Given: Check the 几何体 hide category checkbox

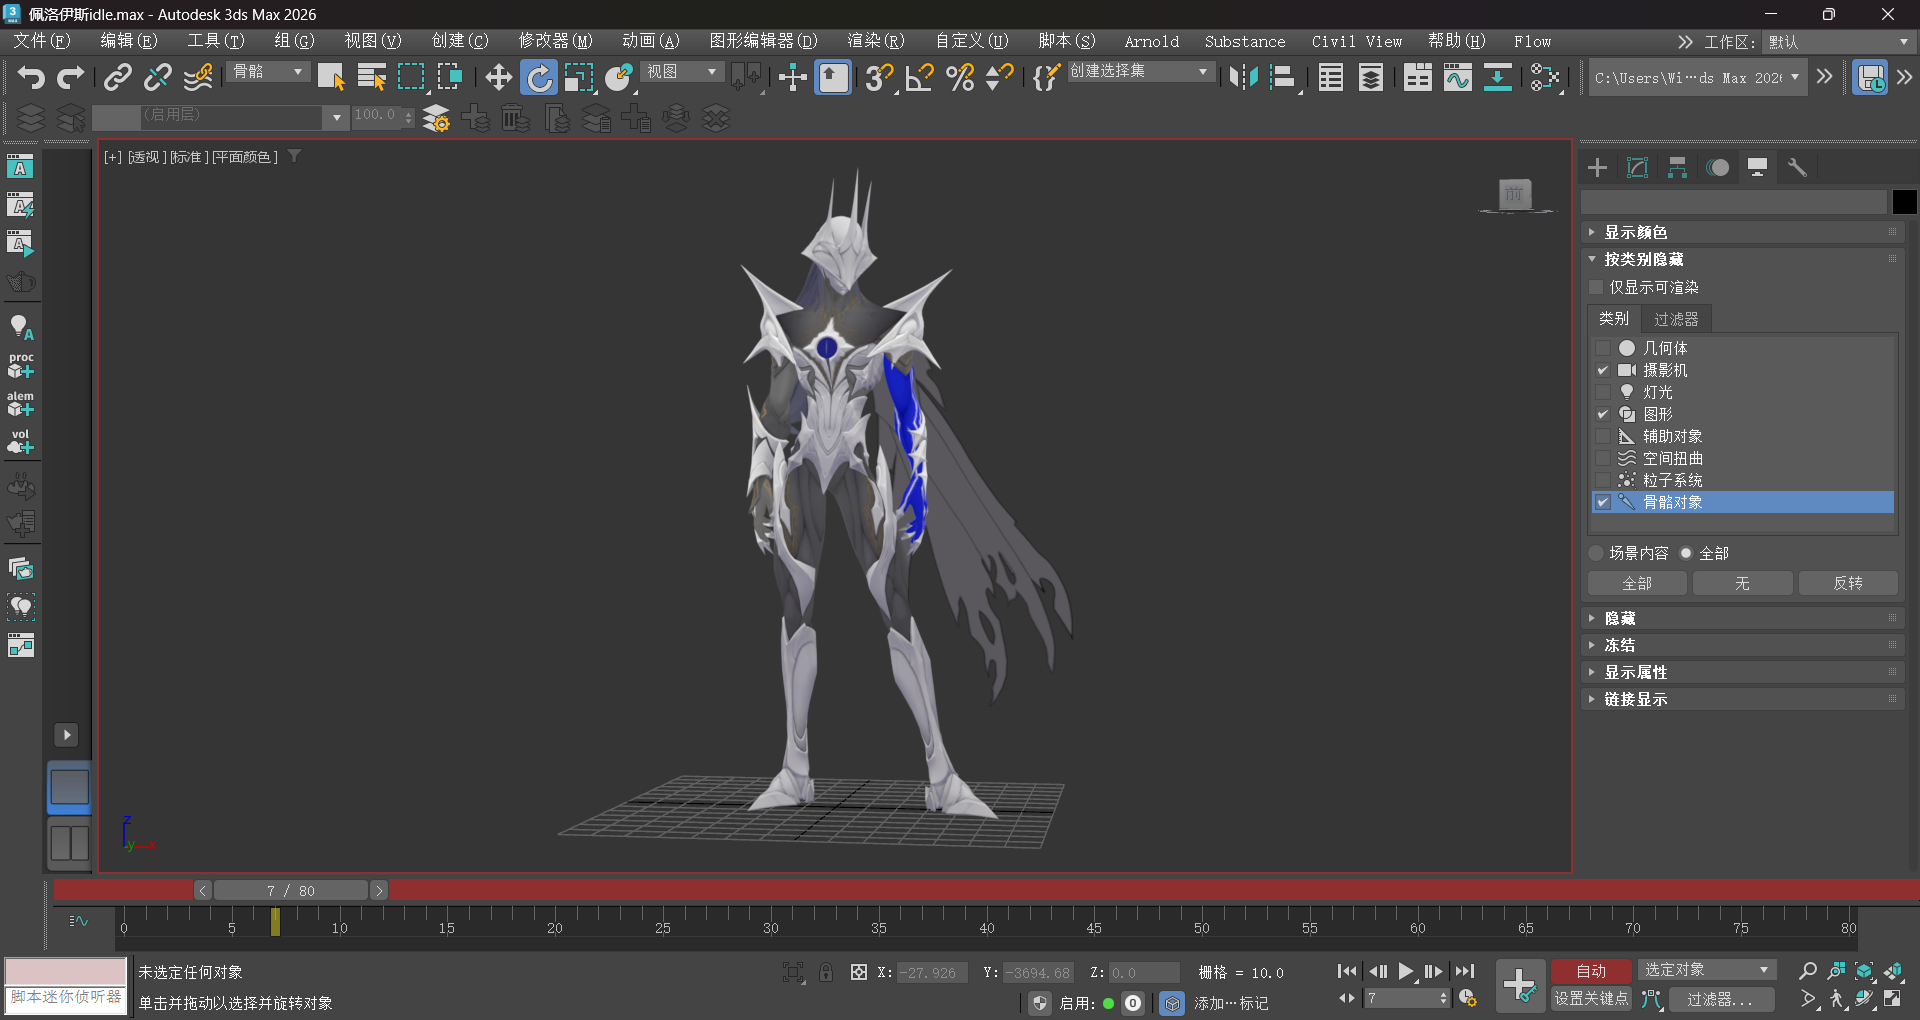Looking at the screenshot, I should click(1603, 348).
